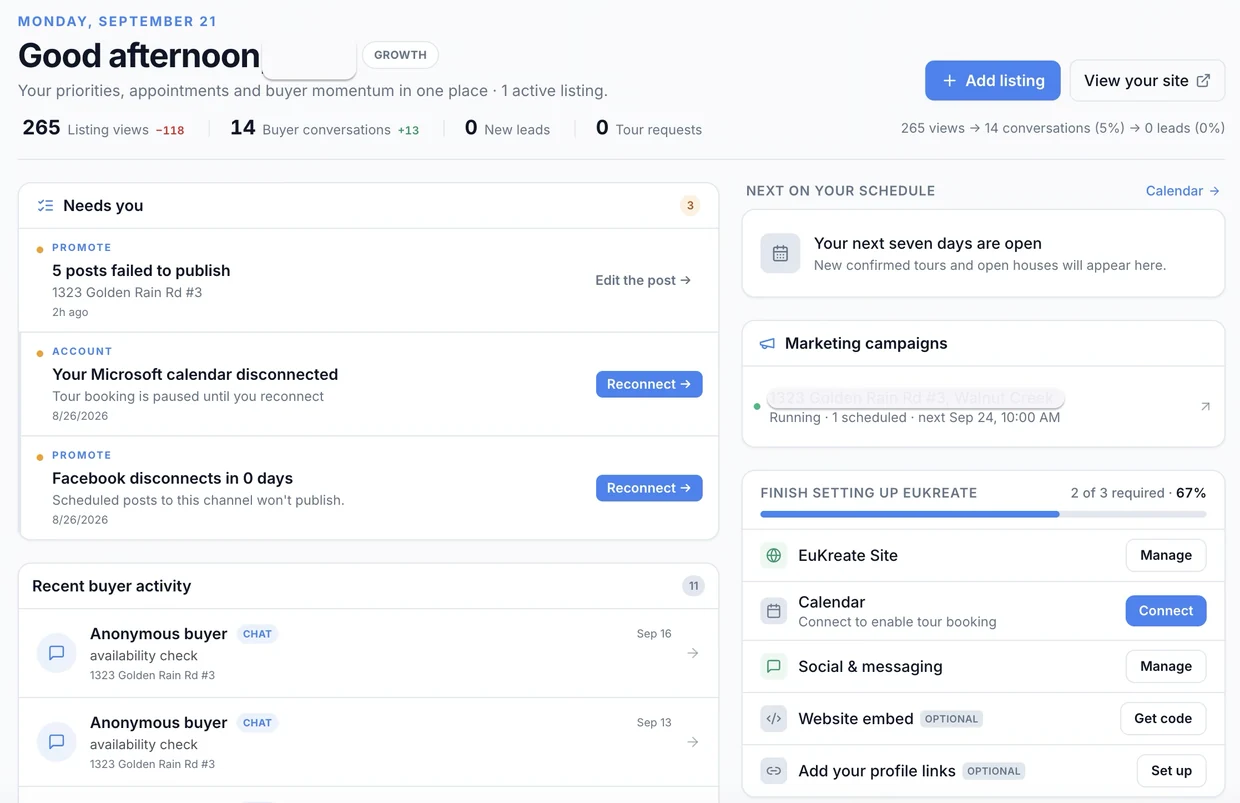The image size is (1240, 803).
Task: Click the OPTIONAL tag beside Website embed
Action: pyautogui.click(x=952, y=719)
